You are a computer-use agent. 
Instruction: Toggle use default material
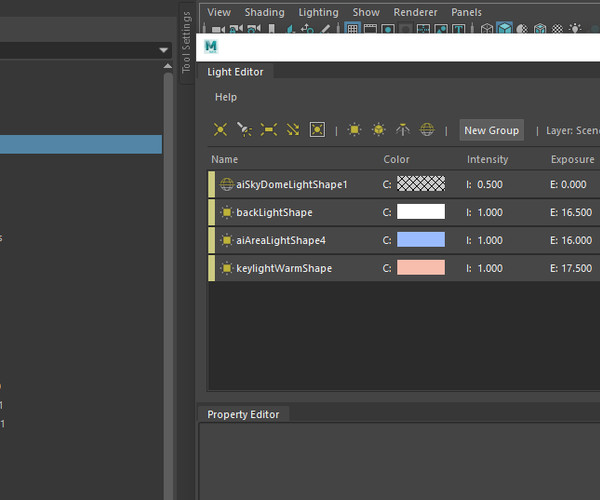(522, 29)
